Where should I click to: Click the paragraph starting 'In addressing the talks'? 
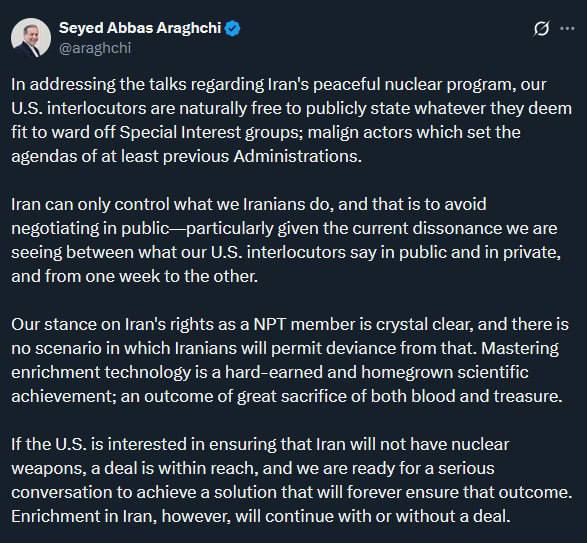tap(291, 120)
